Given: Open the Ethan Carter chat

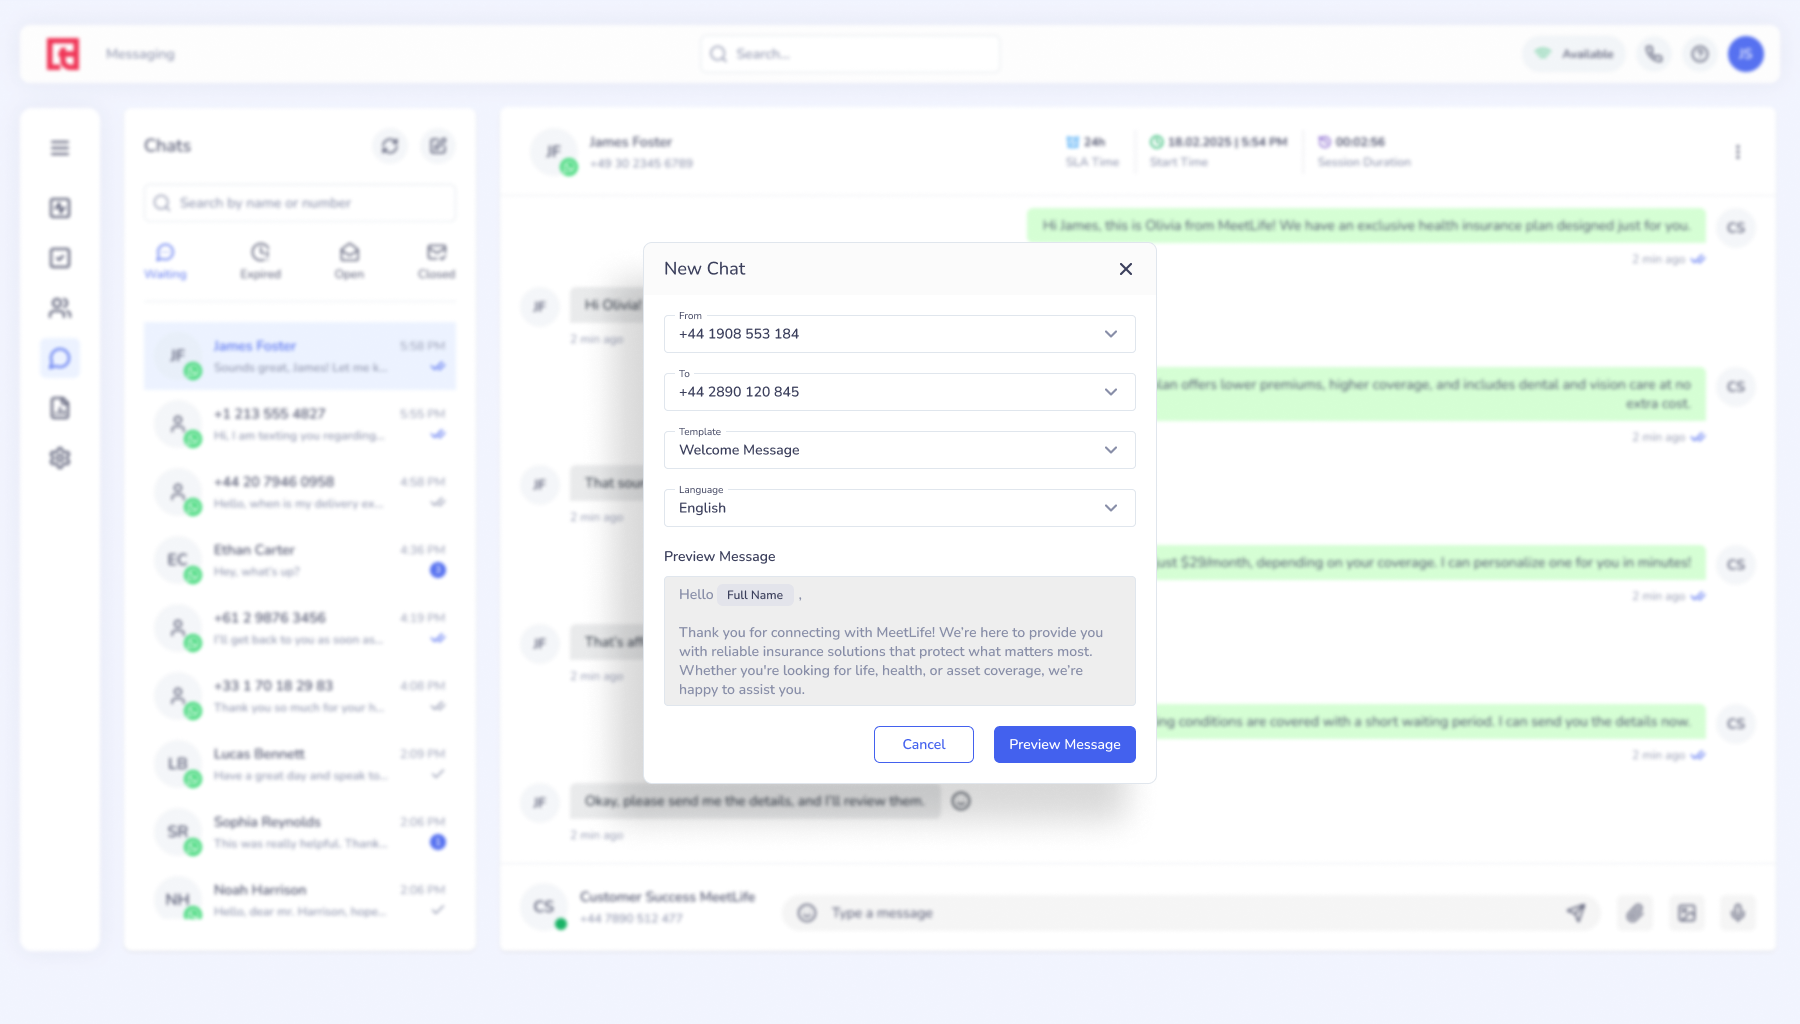Looking at the screenshot, I should (x=300, y=560).
